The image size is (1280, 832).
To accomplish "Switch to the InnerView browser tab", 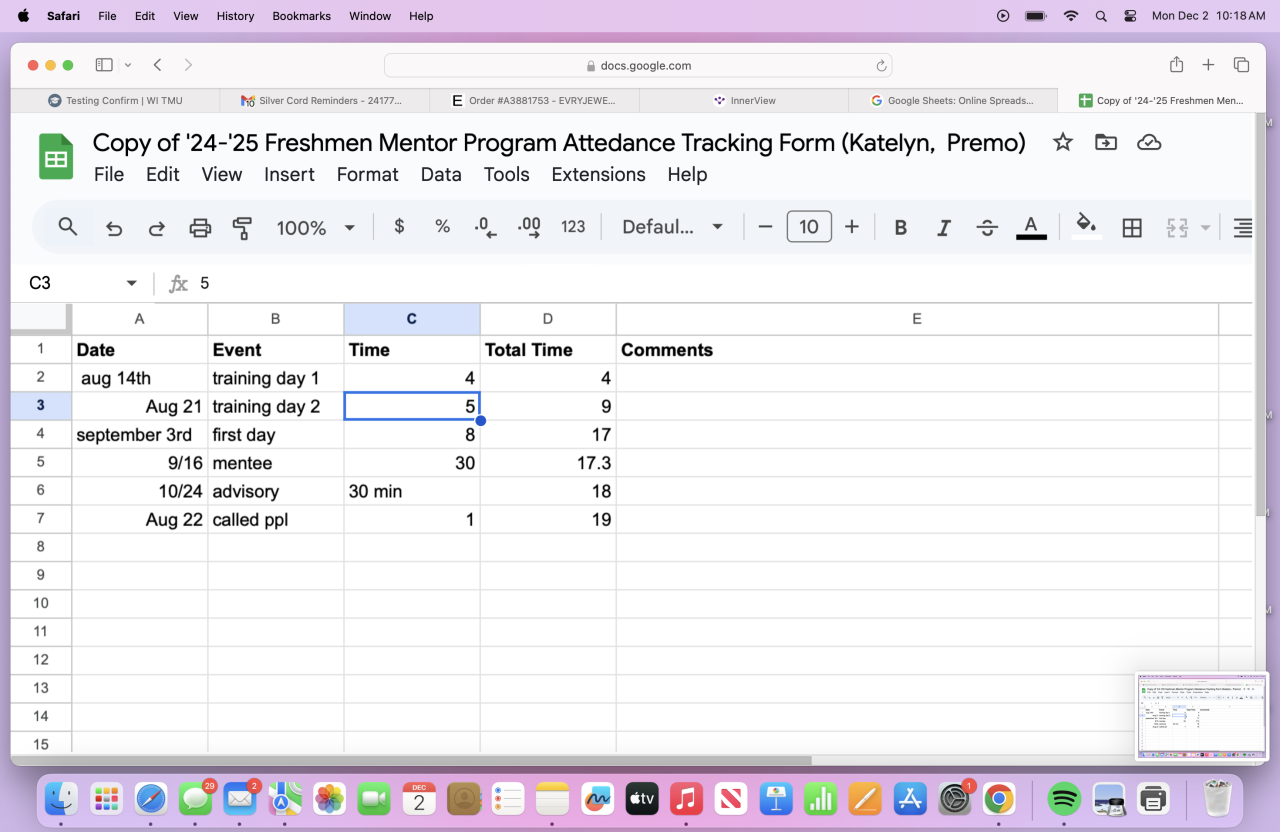I will click(x=743, y=100).
